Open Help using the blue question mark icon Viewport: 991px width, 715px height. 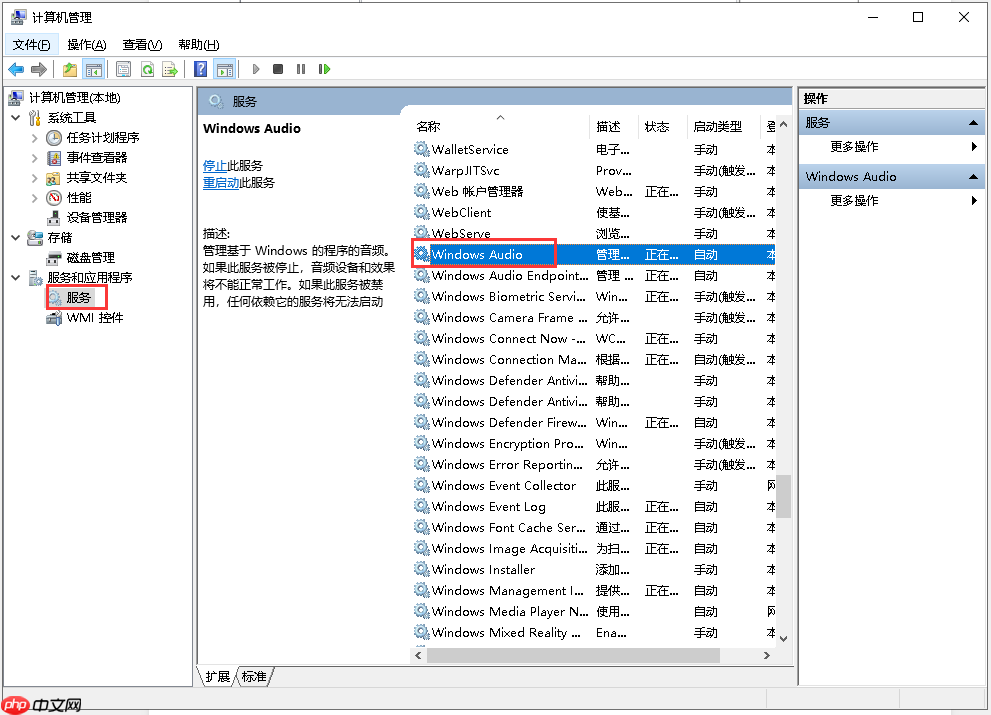pos(201,68)
